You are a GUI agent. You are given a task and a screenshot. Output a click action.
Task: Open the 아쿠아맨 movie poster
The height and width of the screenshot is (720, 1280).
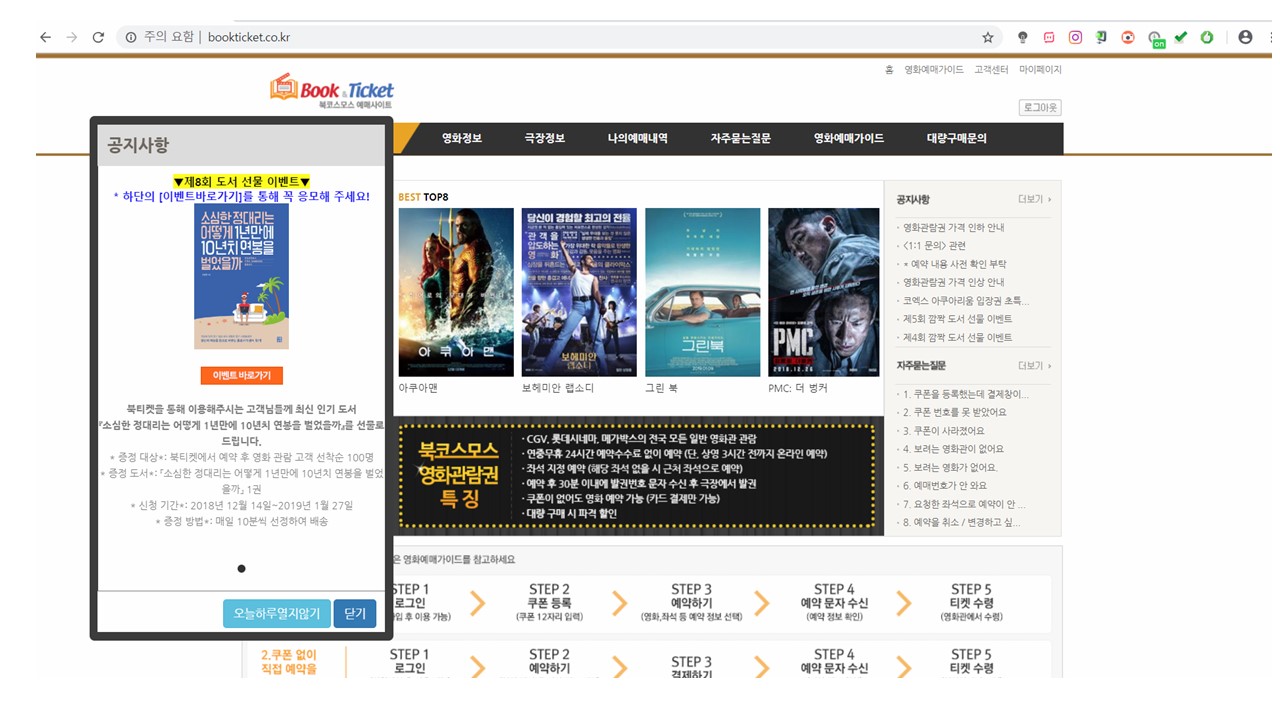tap(456, 292)
